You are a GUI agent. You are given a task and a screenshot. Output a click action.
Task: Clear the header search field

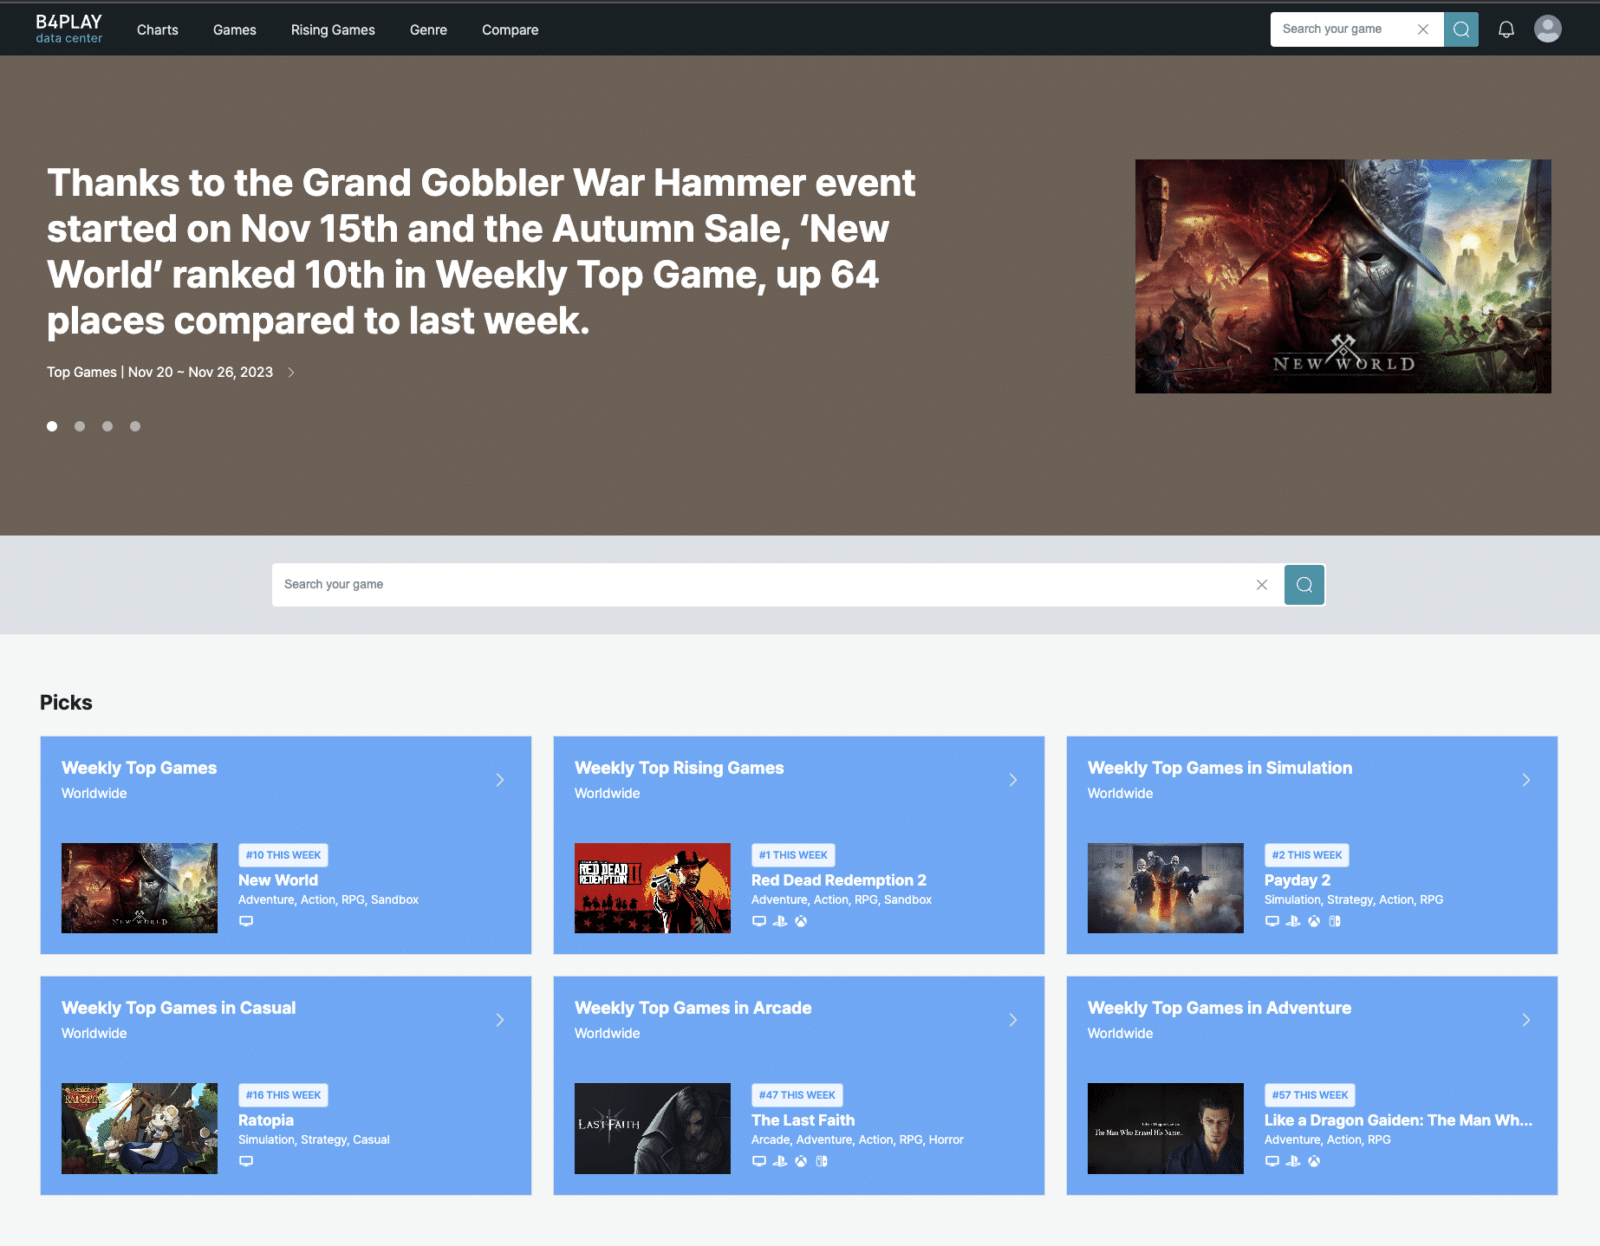click(1423, 29)
